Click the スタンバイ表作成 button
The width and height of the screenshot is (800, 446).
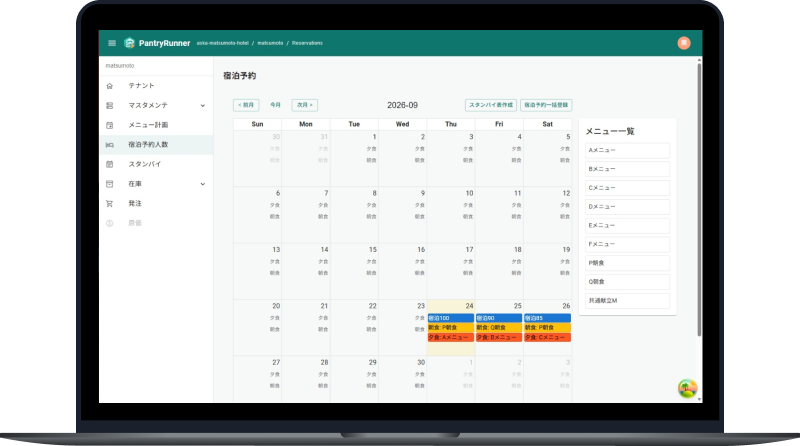[491, 105]
